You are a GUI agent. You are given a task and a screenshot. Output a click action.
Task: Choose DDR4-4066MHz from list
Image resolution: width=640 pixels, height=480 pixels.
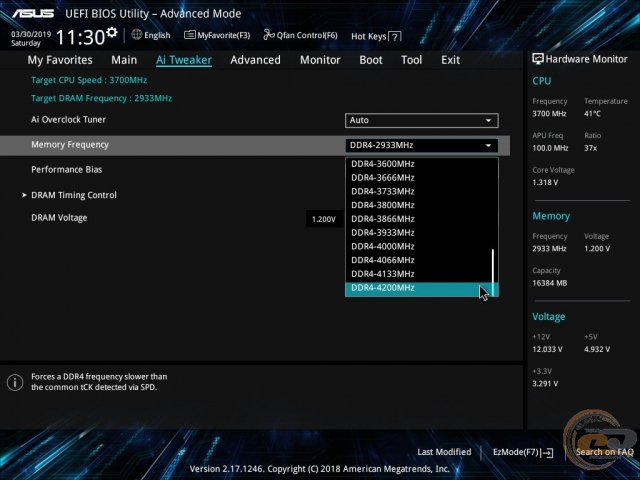point(422,260)
